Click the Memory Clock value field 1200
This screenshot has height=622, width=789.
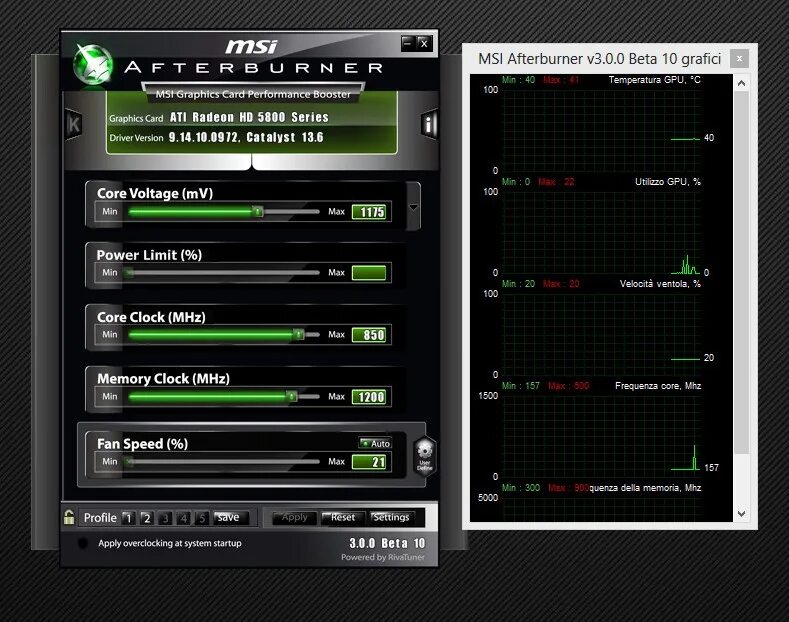tap(371, 397)
